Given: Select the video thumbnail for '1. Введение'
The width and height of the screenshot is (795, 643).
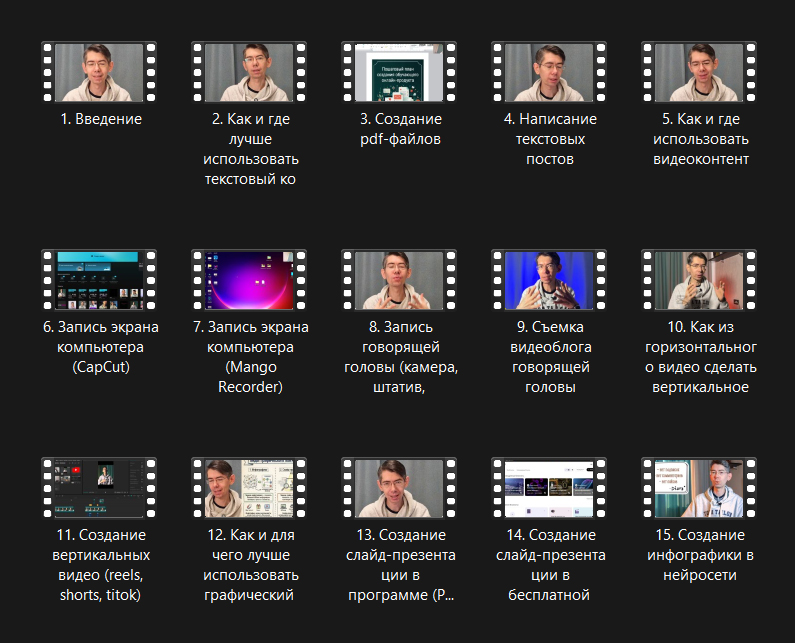Looking at the screenshot, I should [99, 72].
